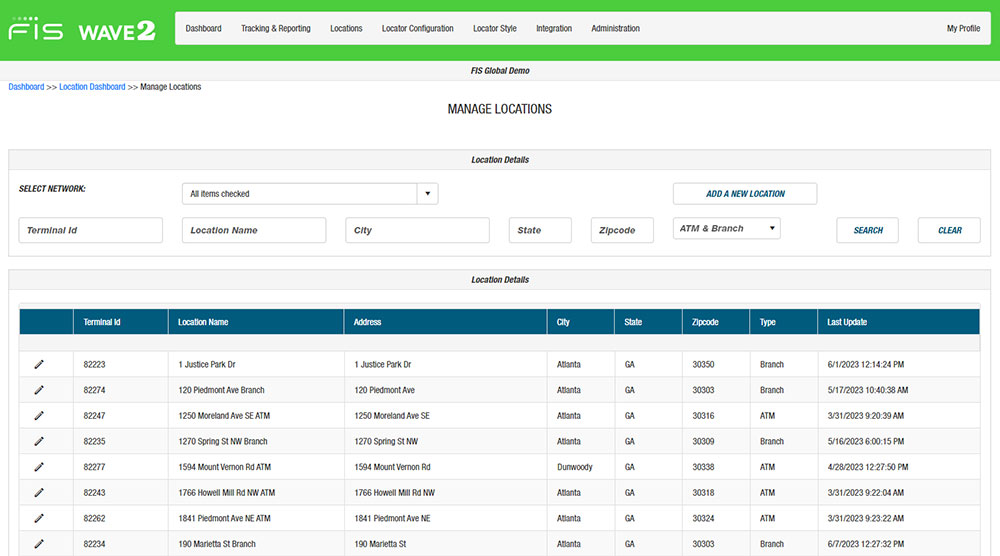Edit the 1 Justice Park Dr location
Image resolution: width=1000 pixels, height=556 pixels.
point(39,364)
